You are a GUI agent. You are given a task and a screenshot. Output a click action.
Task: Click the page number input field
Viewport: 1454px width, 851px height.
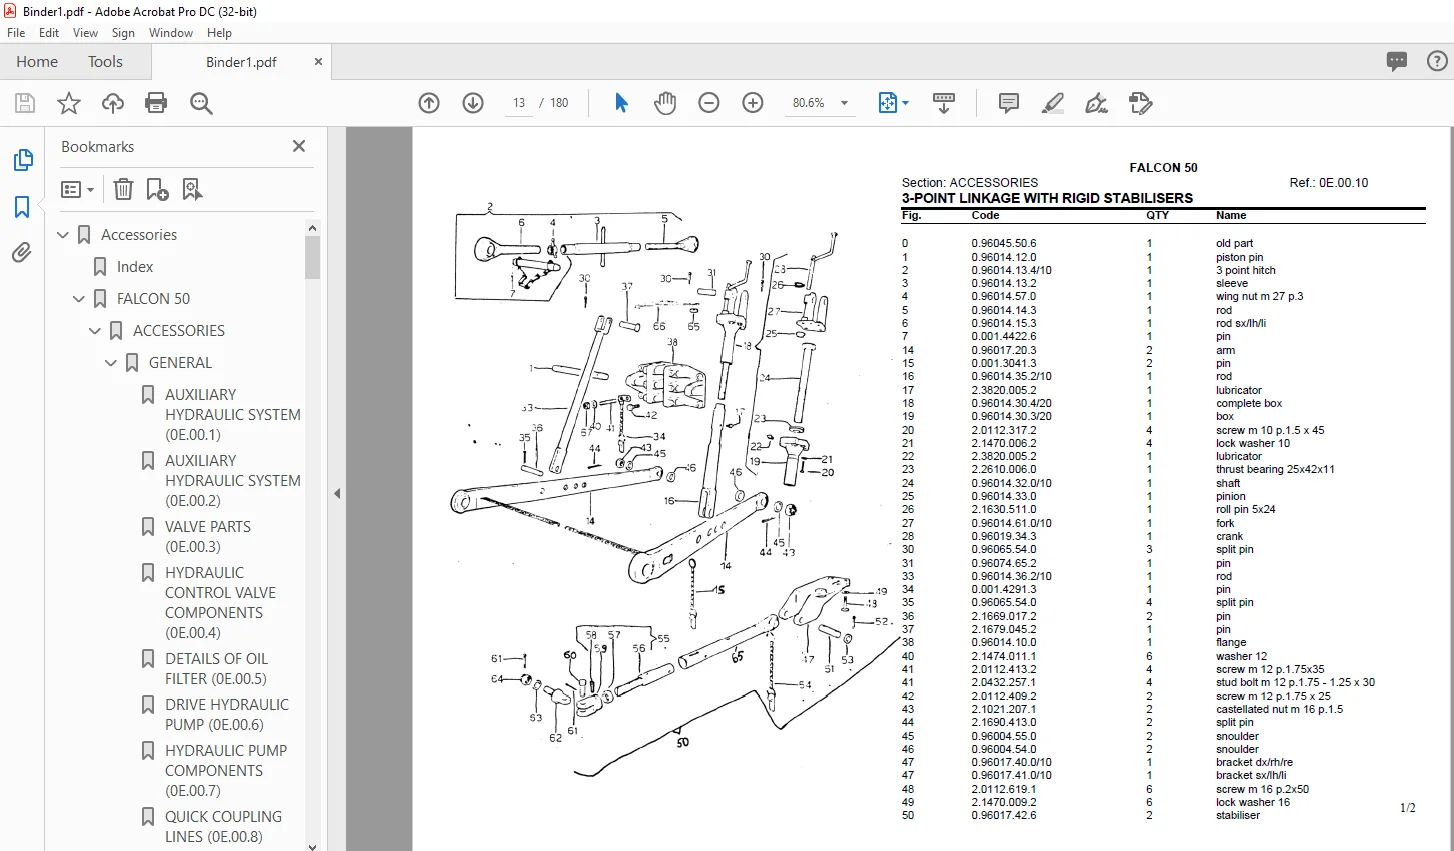coord(519,103)
